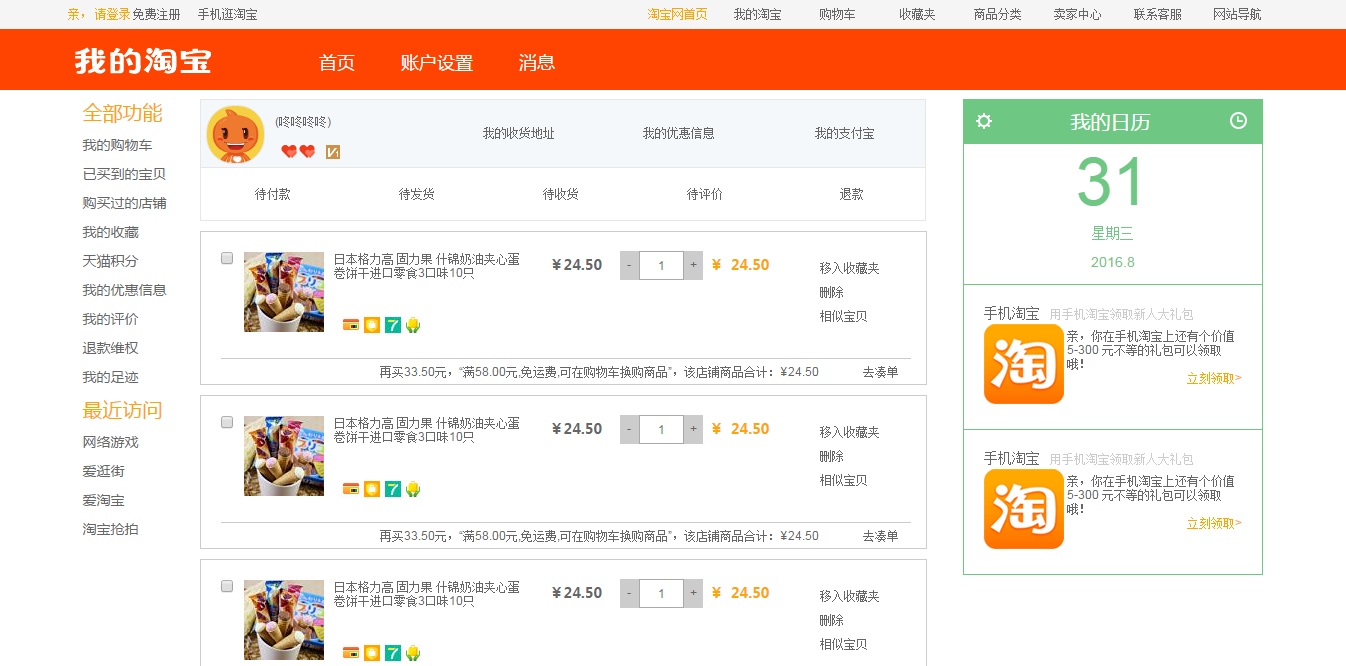Click 删除 for second cart item
Screen dimensions: 1346x666
[831, 456]
